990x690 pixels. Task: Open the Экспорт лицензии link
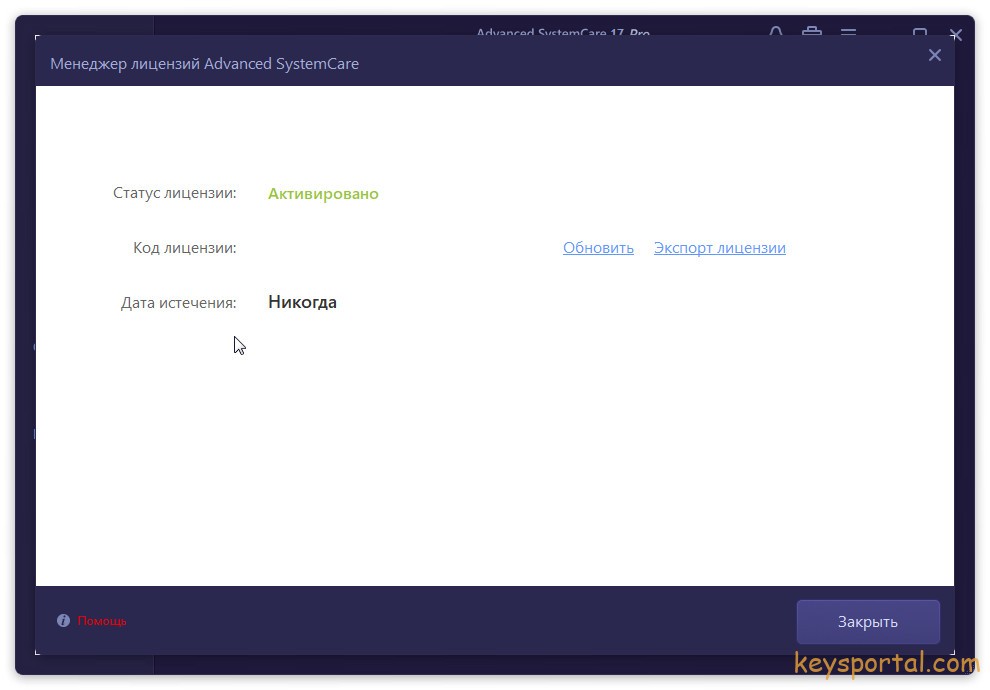[719, 247]
